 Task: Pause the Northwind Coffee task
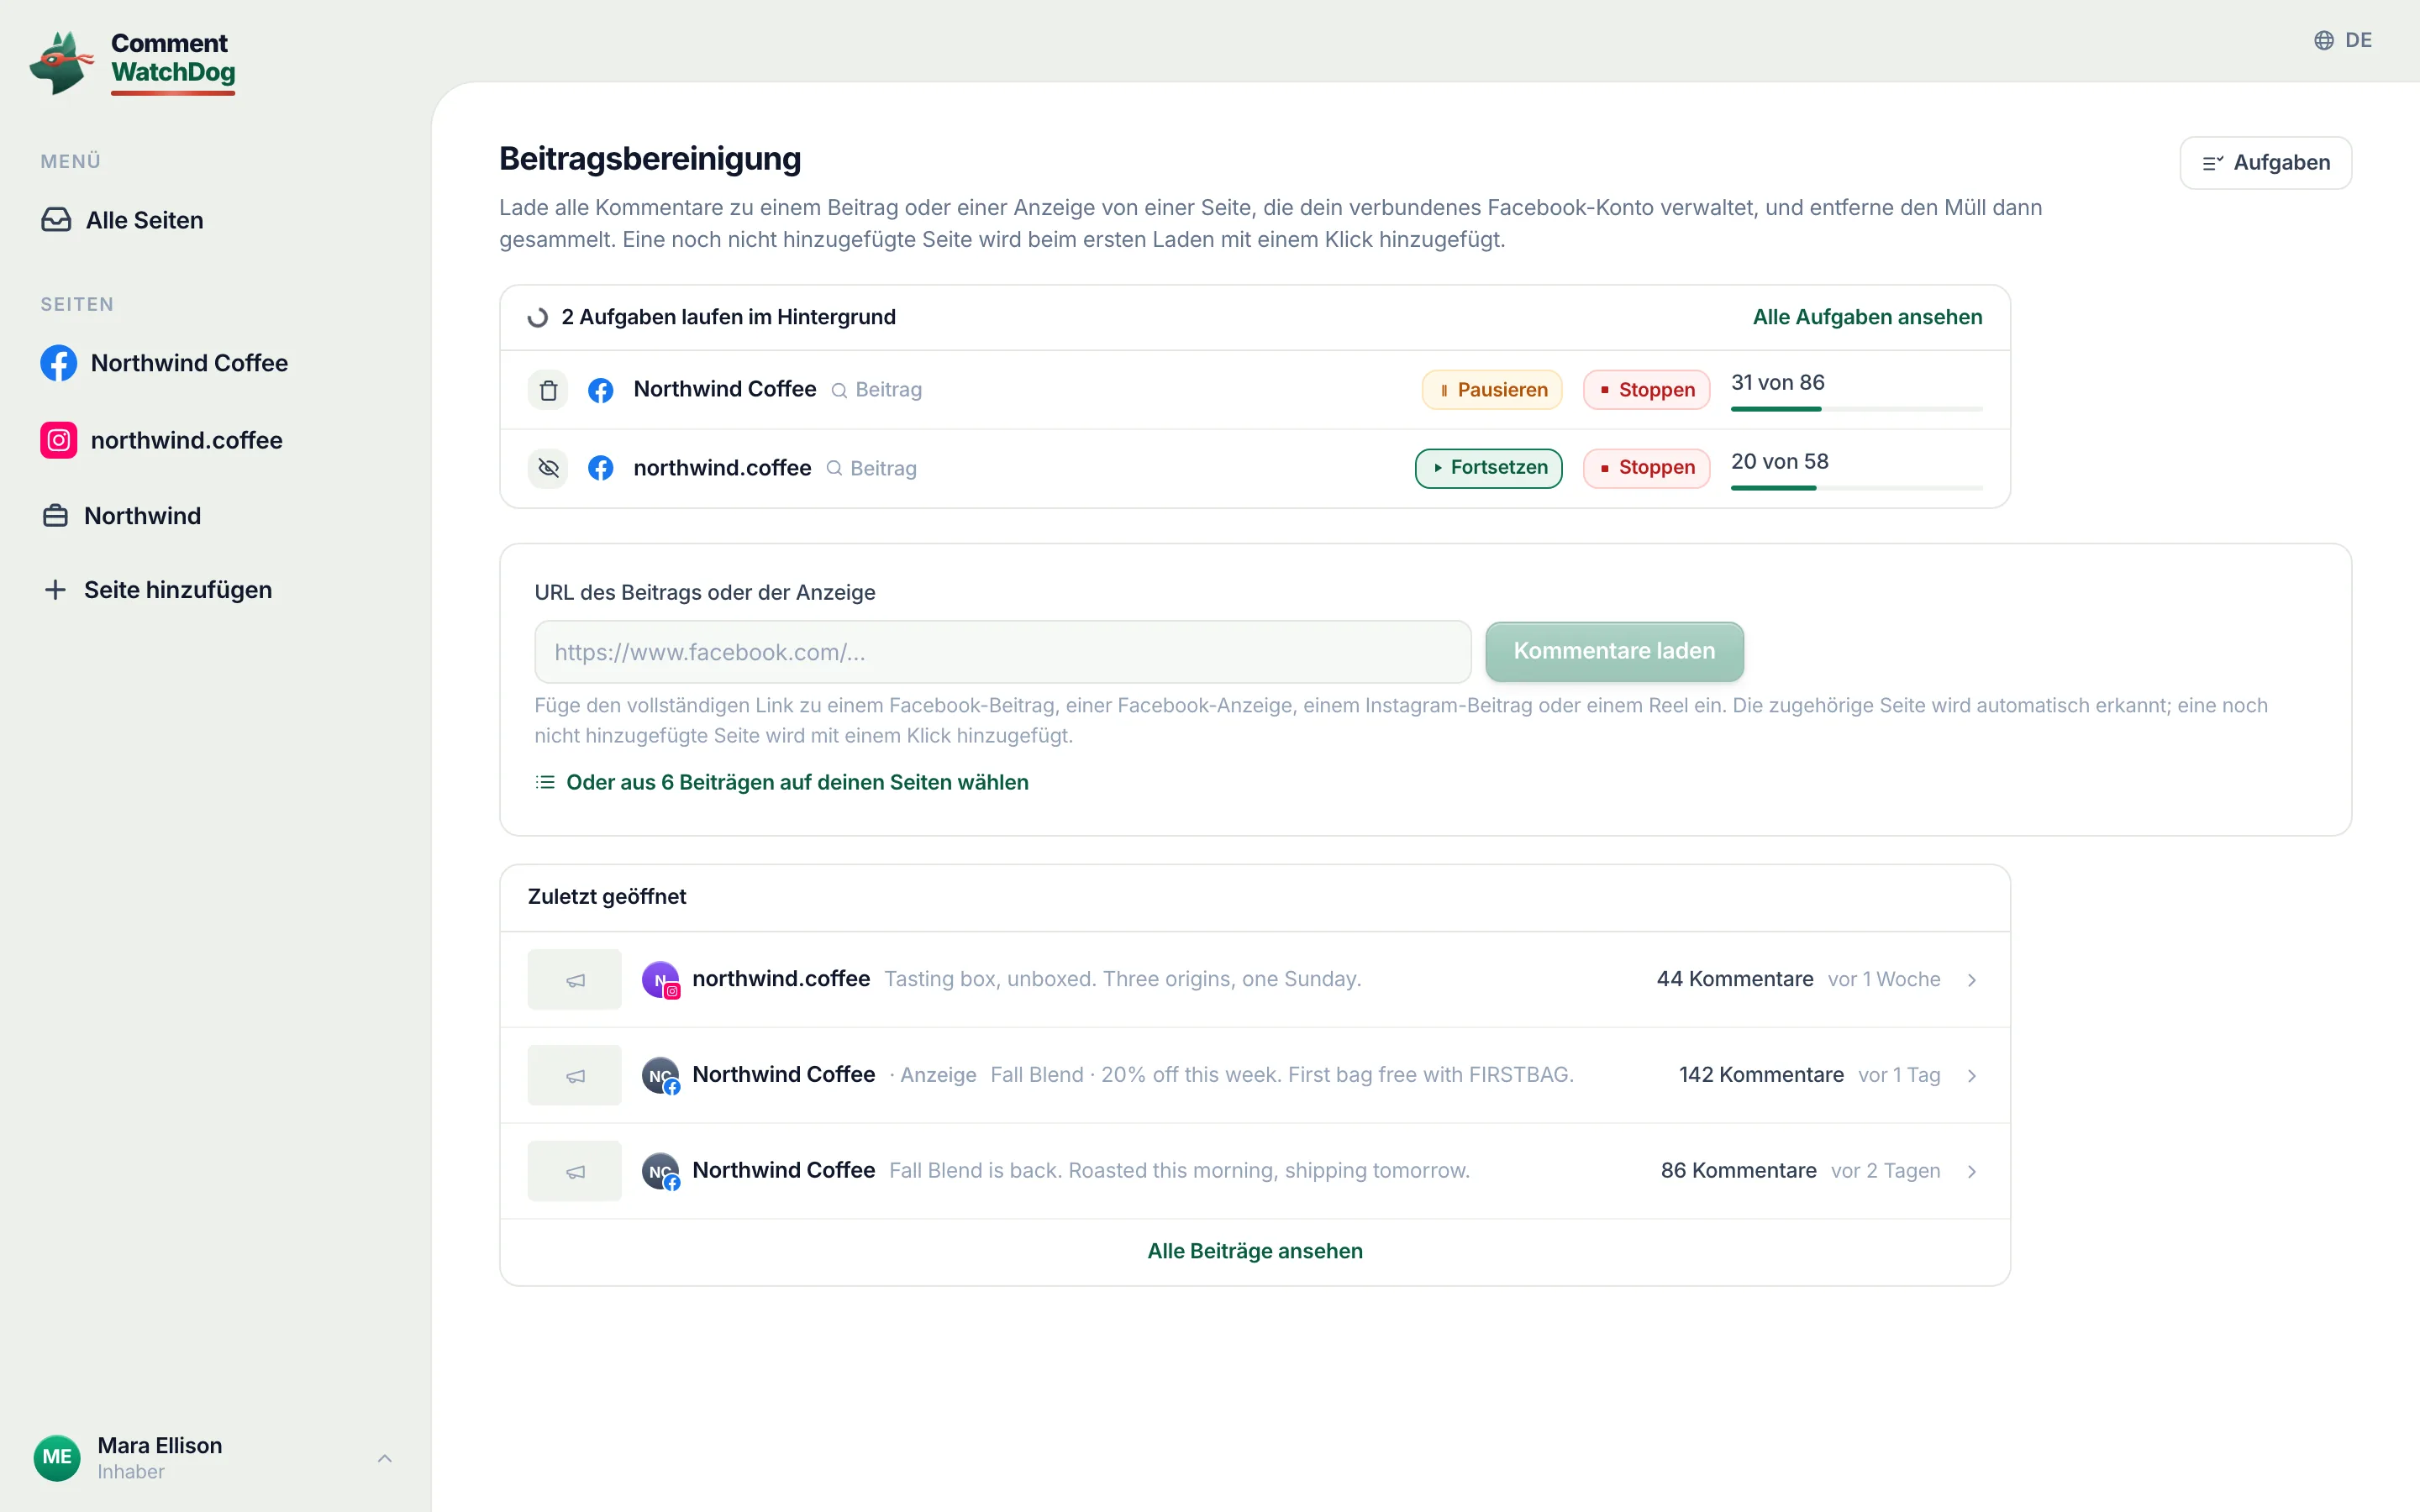[1492, 390]
